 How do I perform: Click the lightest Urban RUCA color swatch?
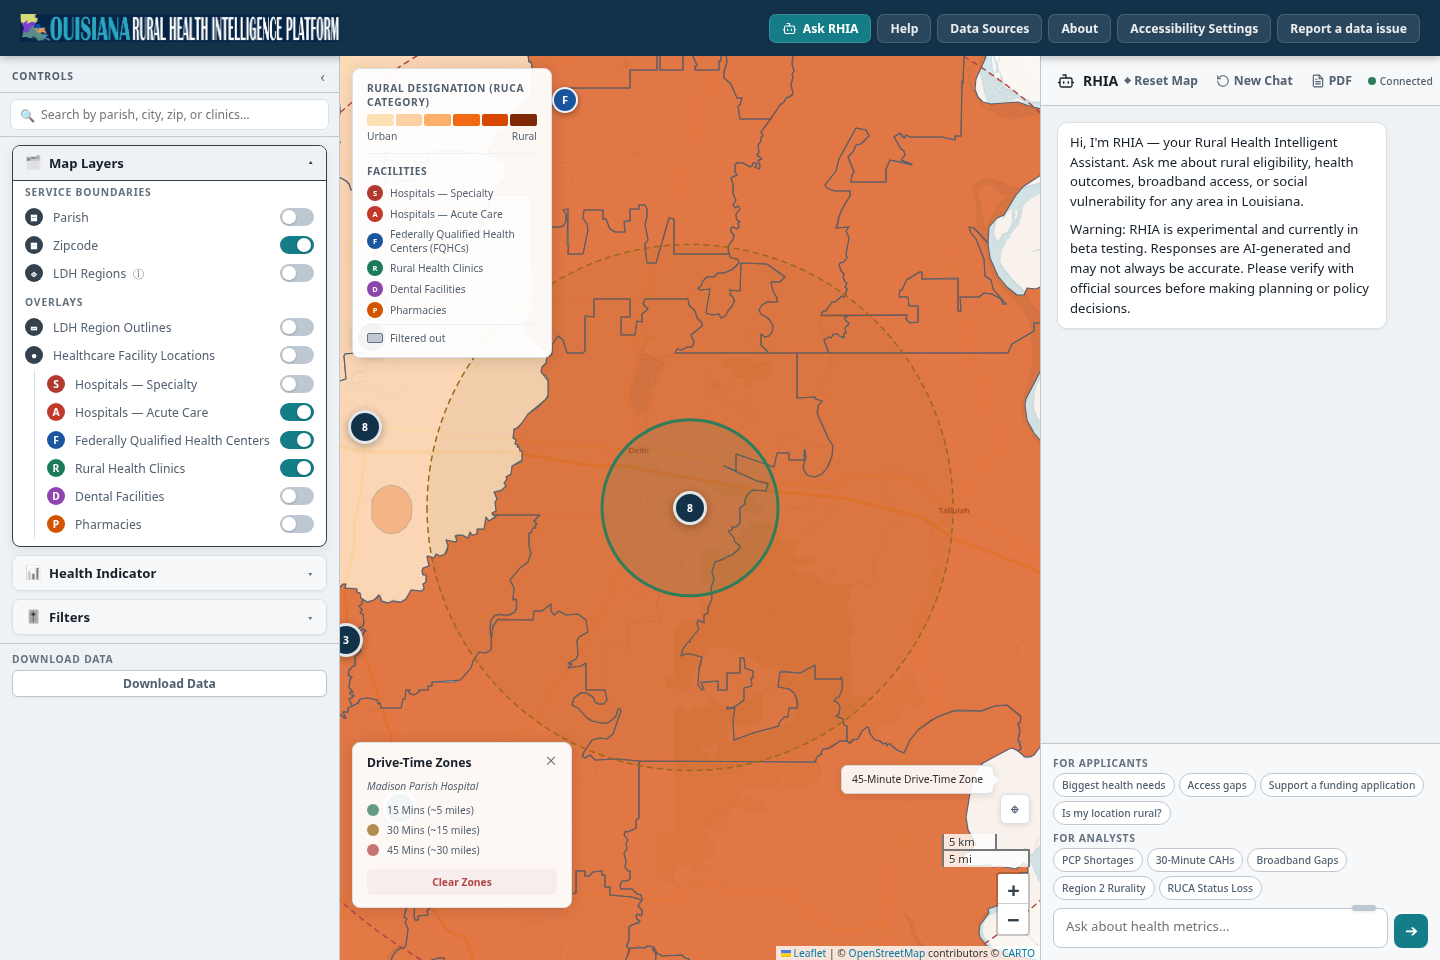tap(380, 120)
